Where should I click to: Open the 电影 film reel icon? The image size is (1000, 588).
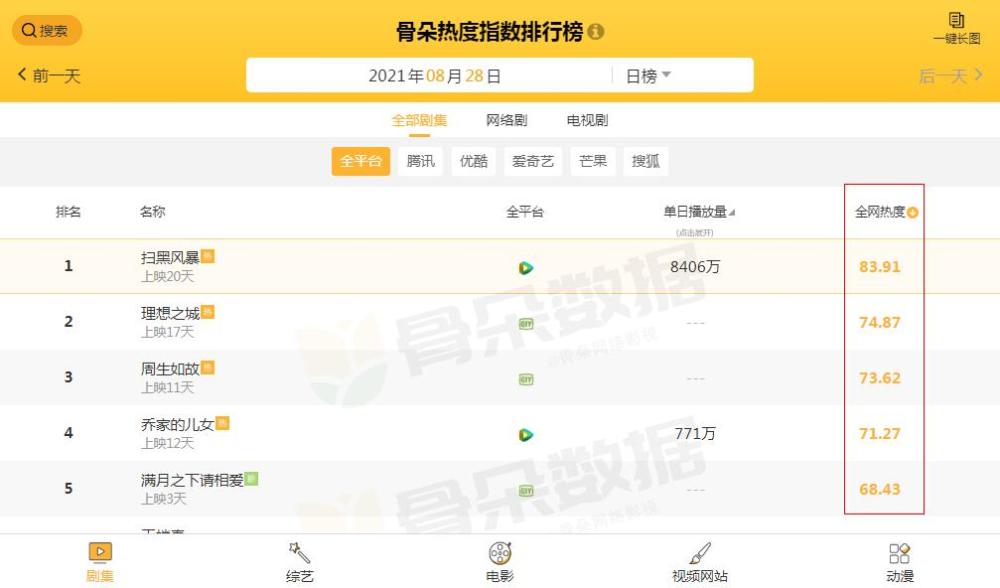[x=500, y=552]
